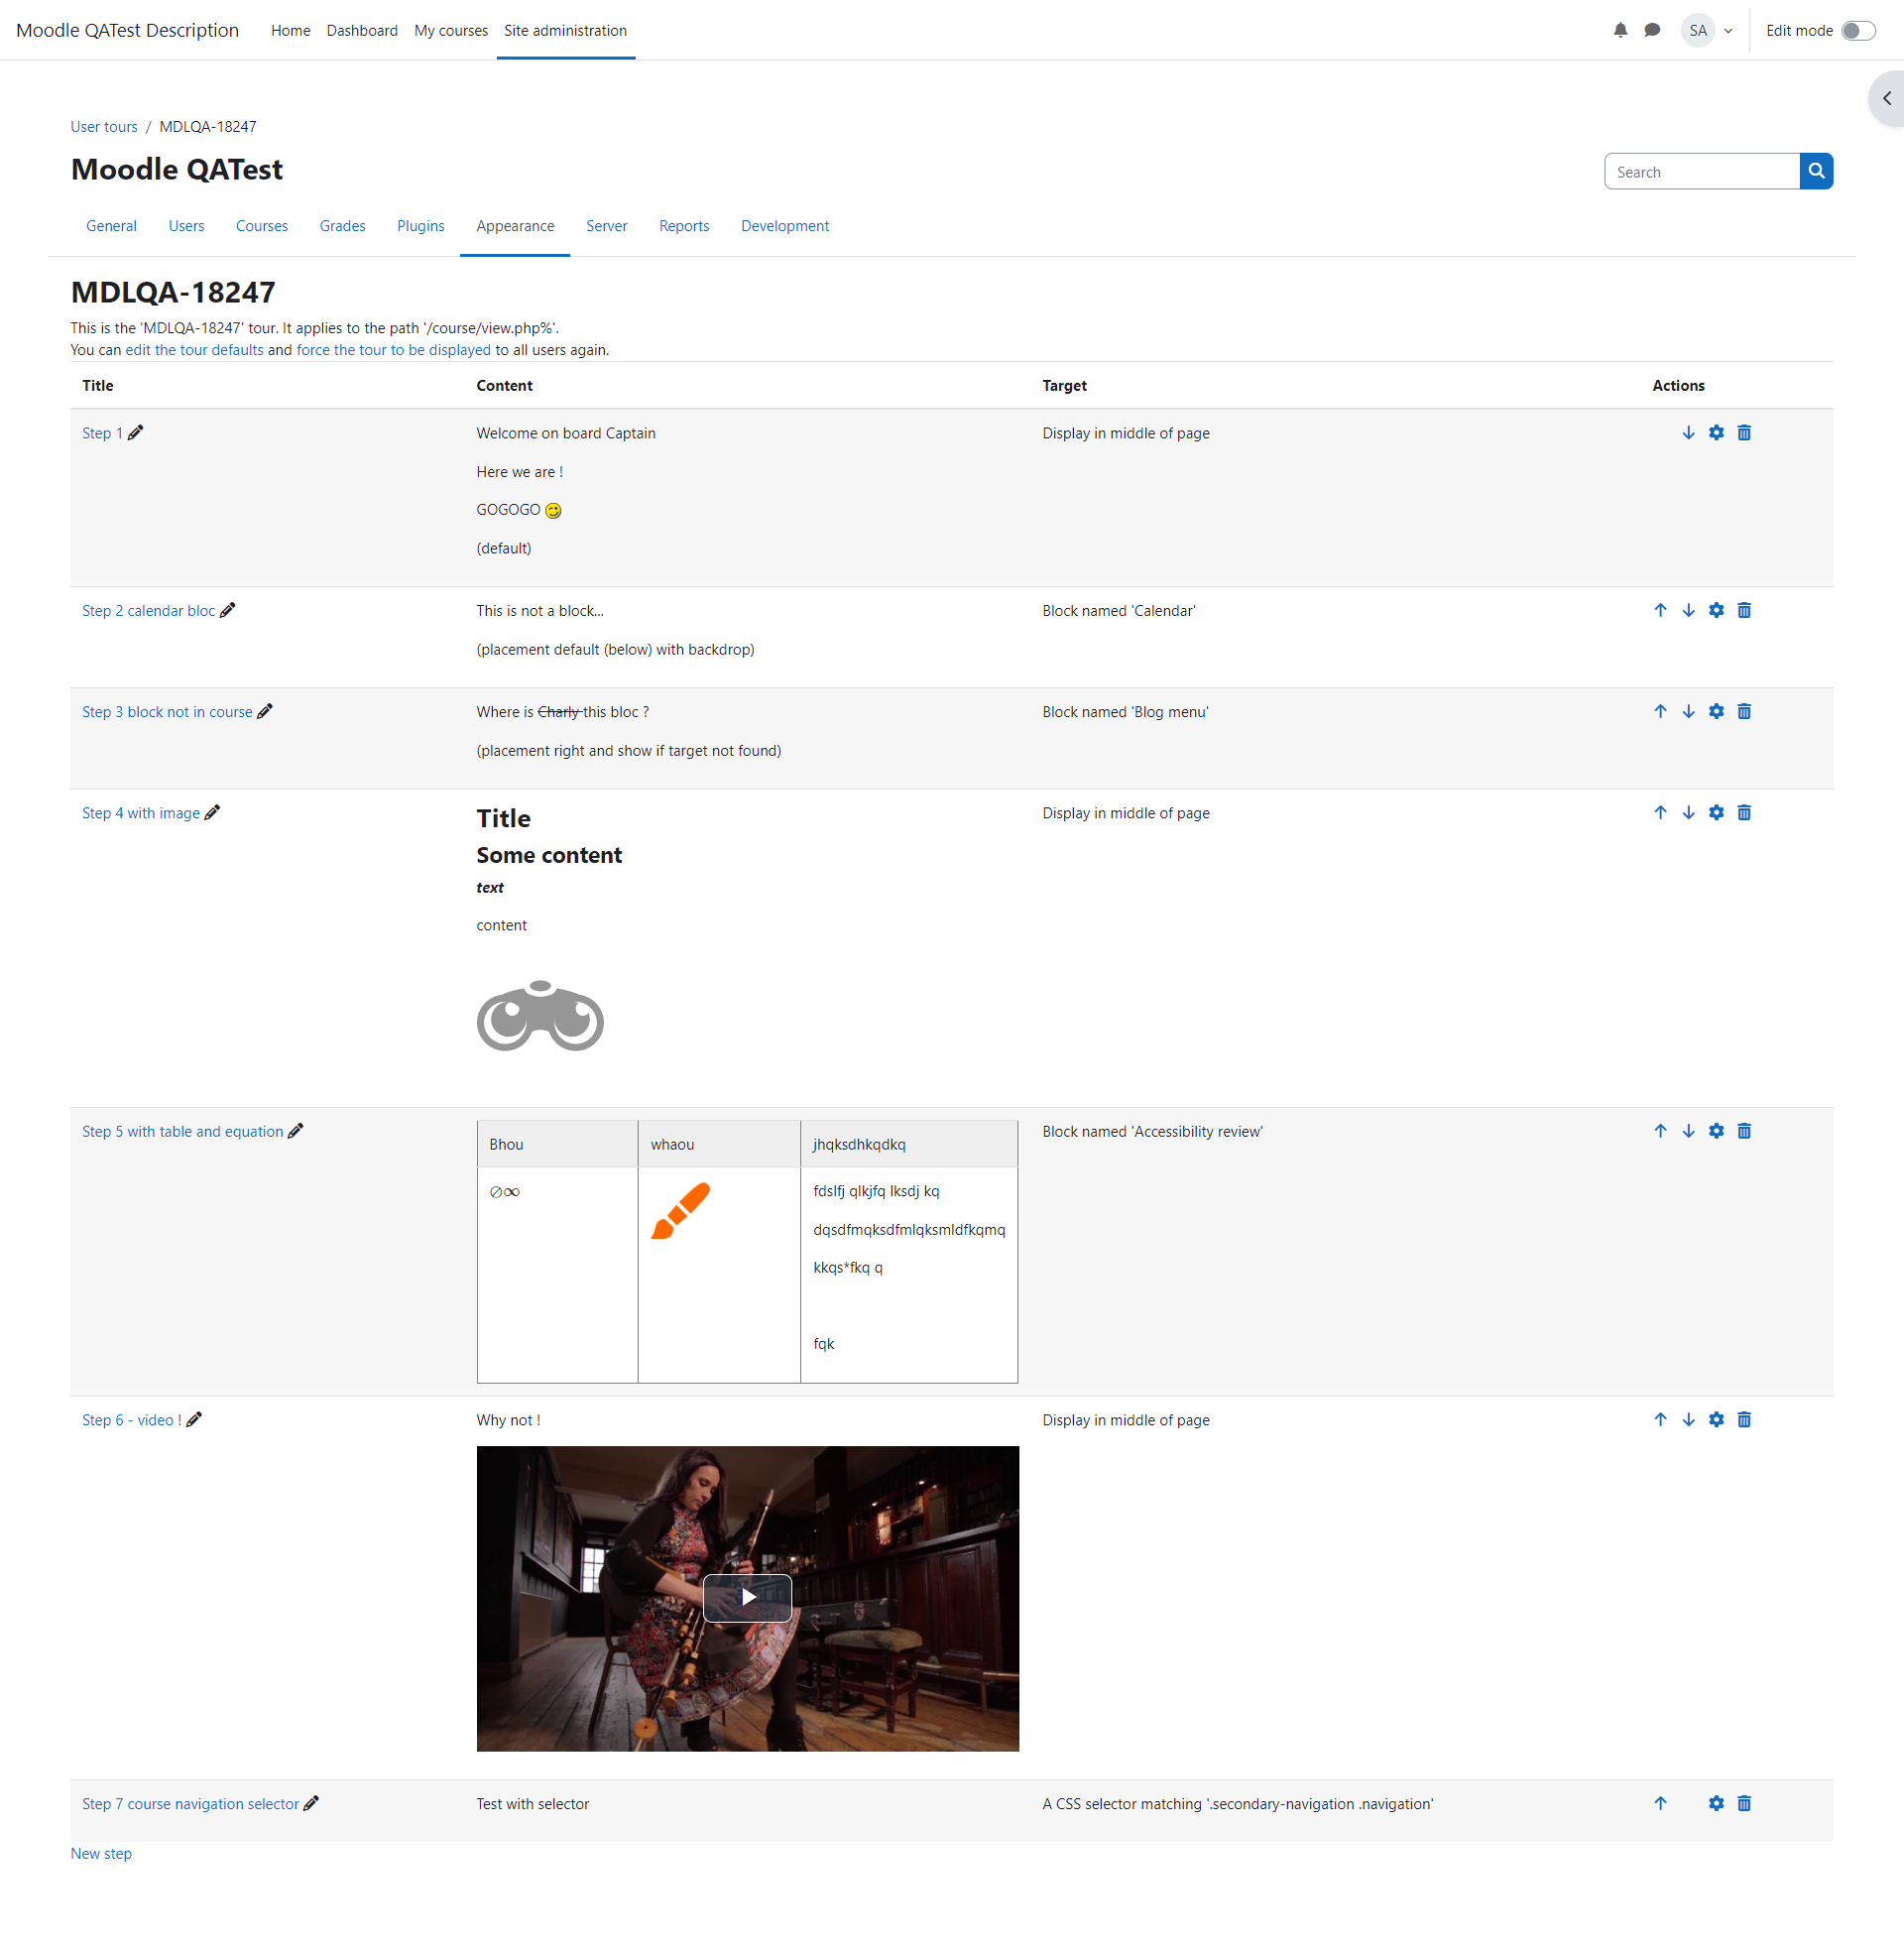The width and height of the screenshot is (1904, 1952).
Task: Add a New step link
Action: pos(101,1853)
